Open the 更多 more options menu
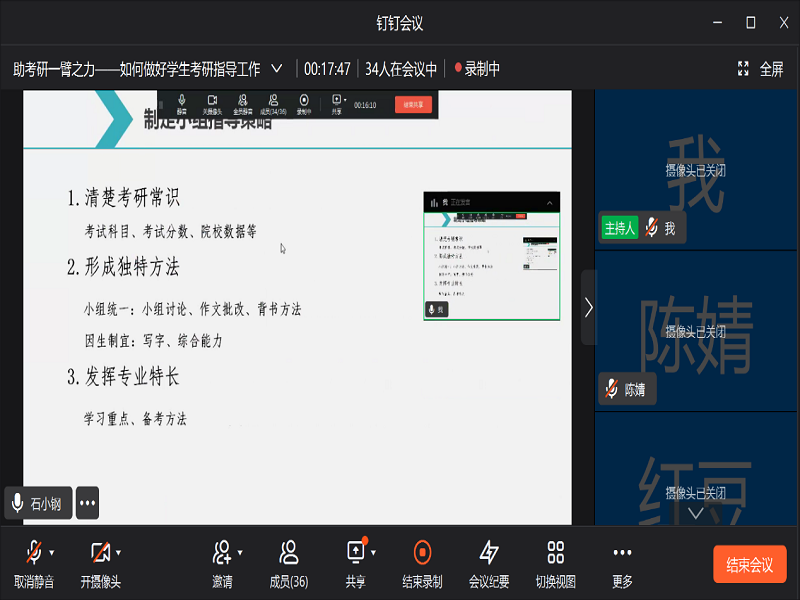This screenshot has height=600, width=800. [622, 553]
